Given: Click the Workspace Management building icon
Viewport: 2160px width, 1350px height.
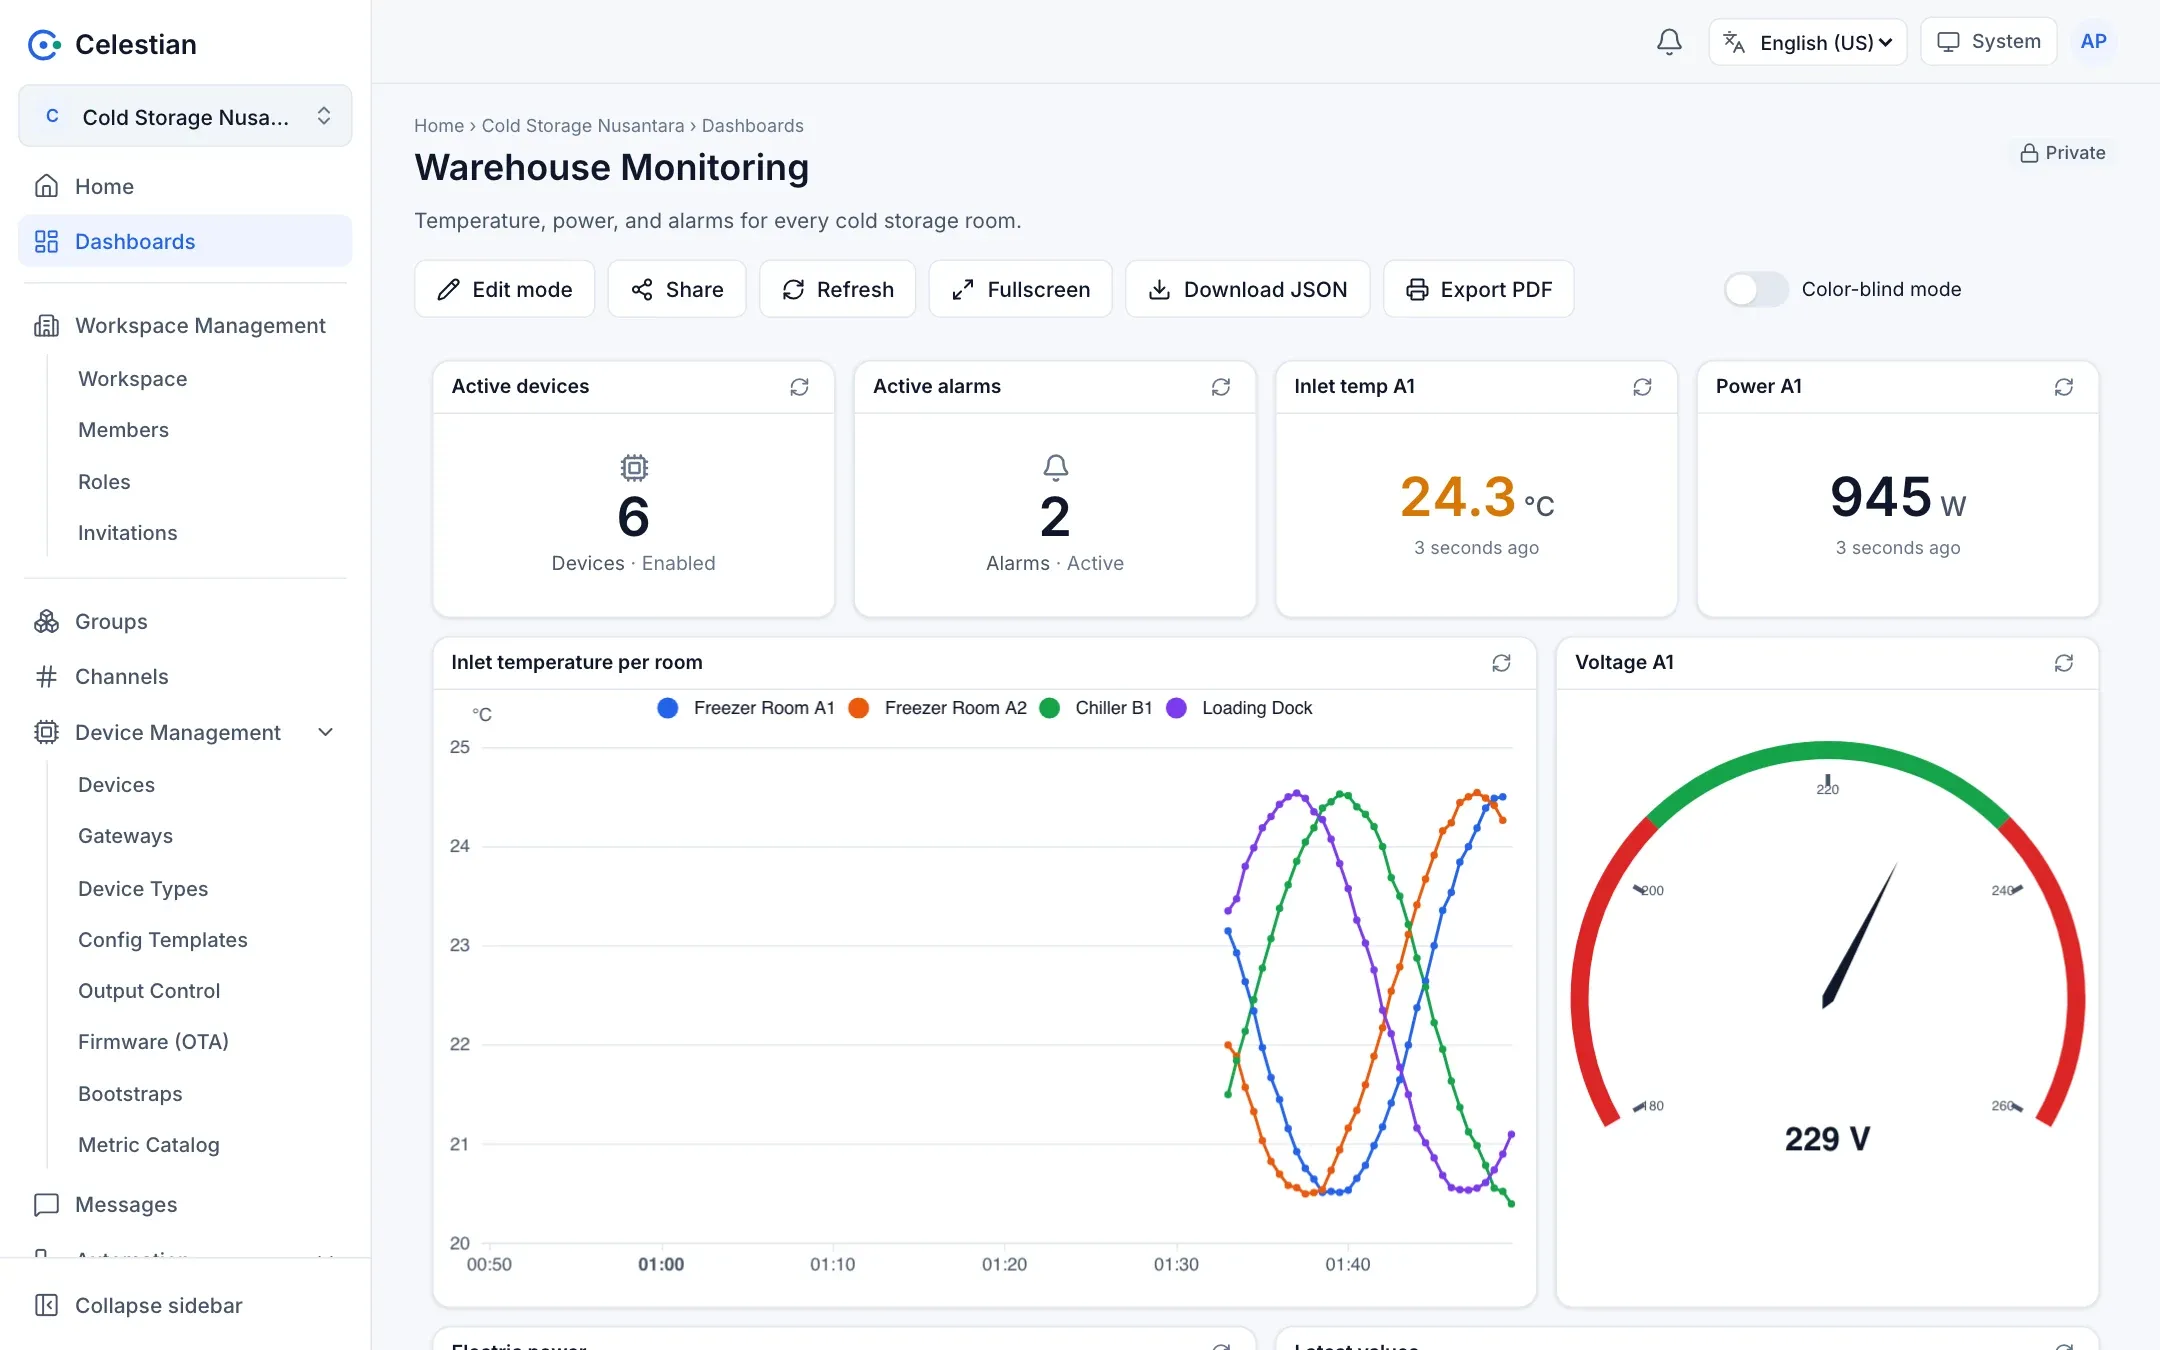Looking at the screenshot, I should point(46,326).
